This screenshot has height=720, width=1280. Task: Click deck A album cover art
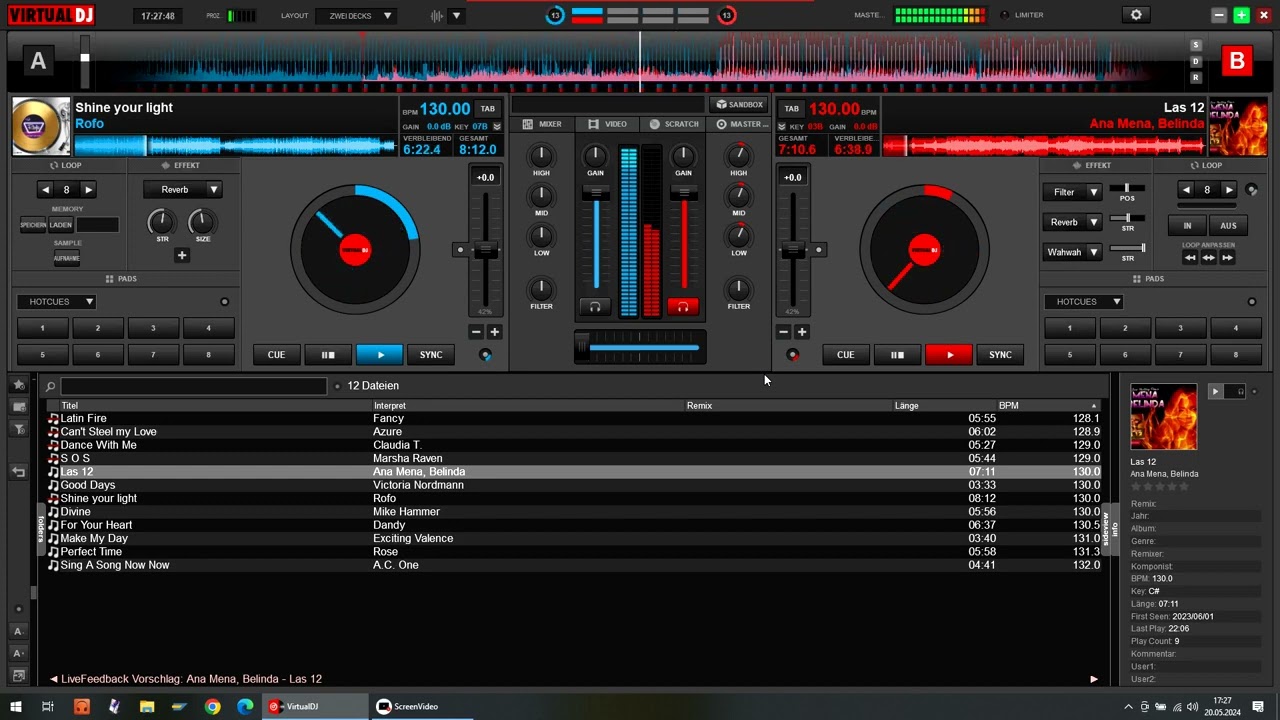(41, 127)
